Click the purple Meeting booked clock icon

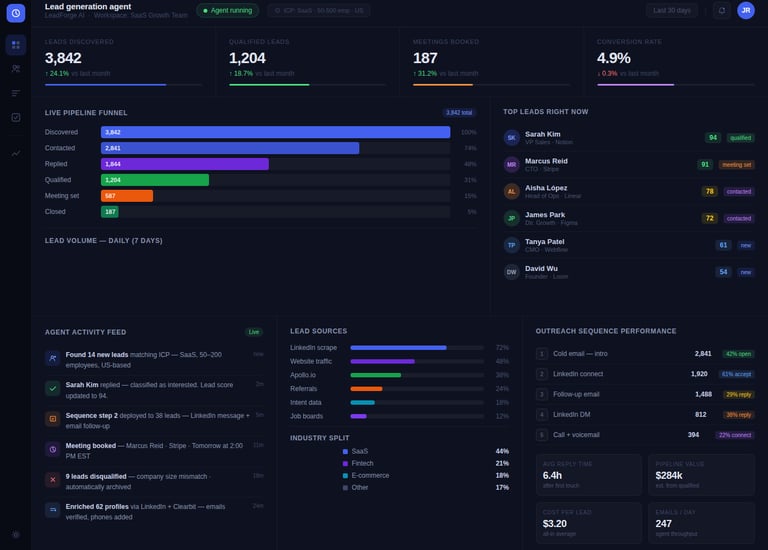[52, 450]
